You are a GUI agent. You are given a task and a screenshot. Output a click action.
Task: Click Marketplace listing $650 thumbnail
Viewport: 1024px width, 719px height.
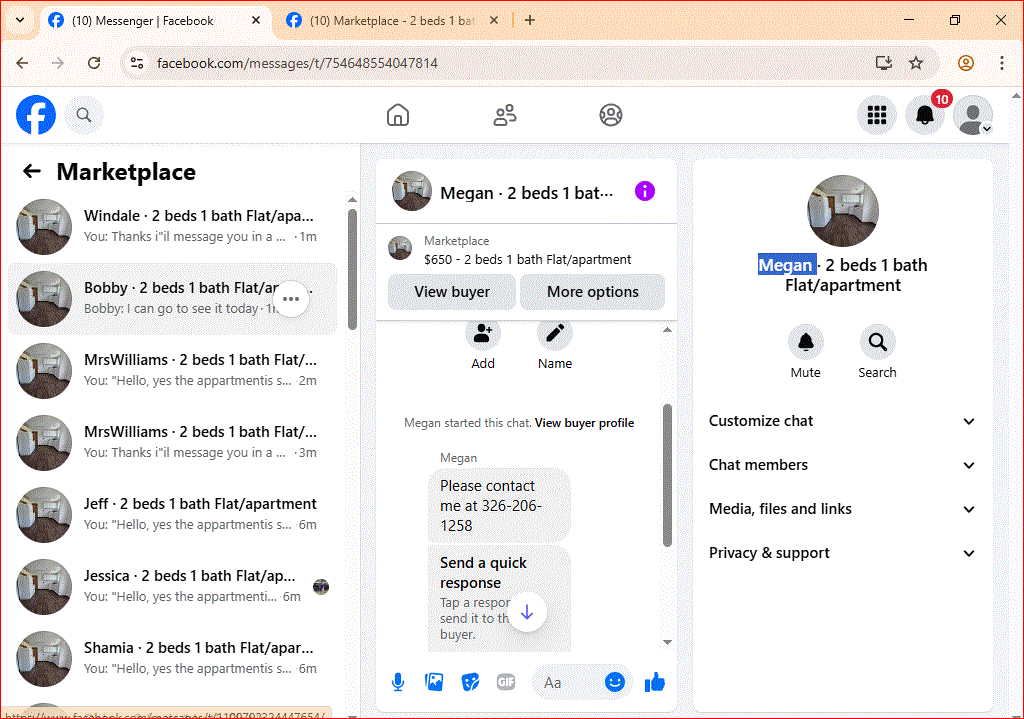[x=400, y=249]
